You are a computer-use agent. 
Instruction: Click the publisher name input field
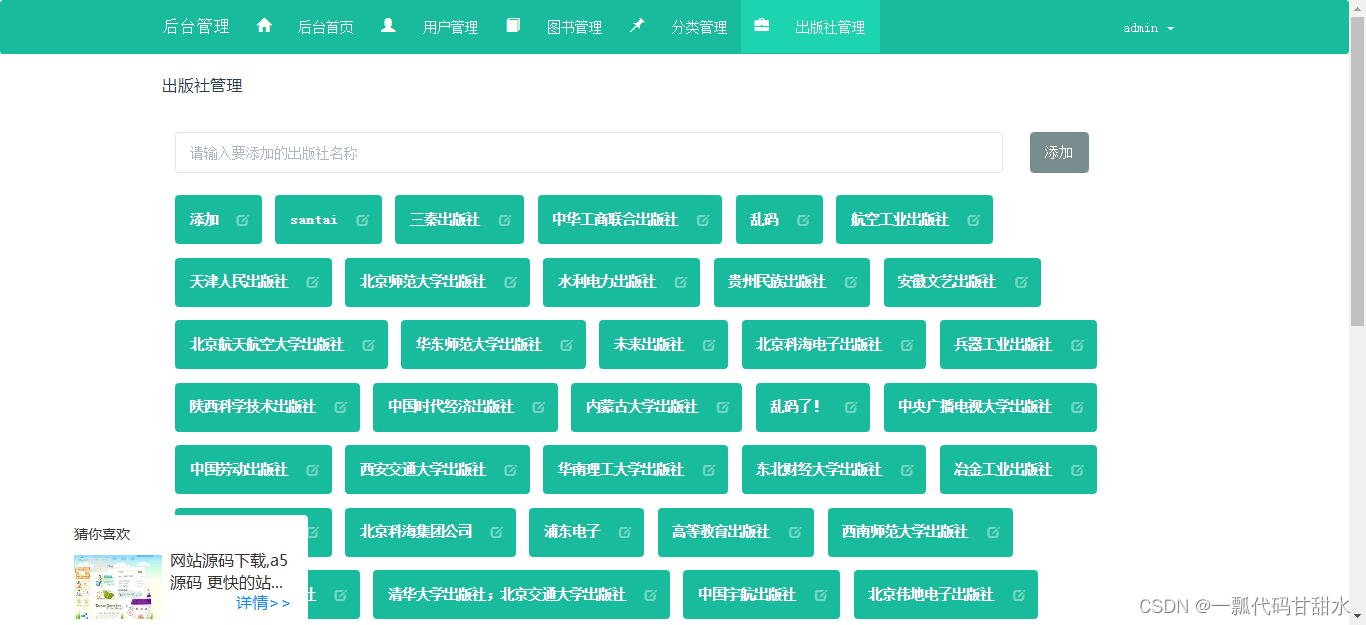pos(588,152)
